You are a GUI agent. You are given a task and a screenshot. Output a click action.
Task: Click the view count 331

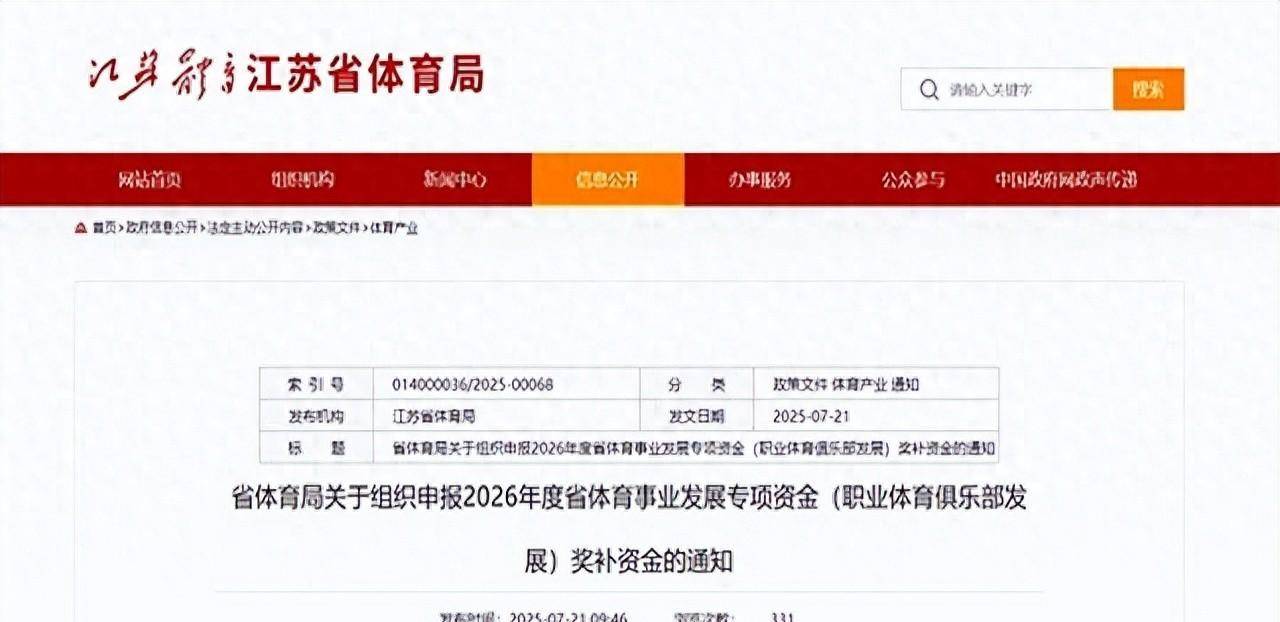pyautogui.click(x=783, y=617)
